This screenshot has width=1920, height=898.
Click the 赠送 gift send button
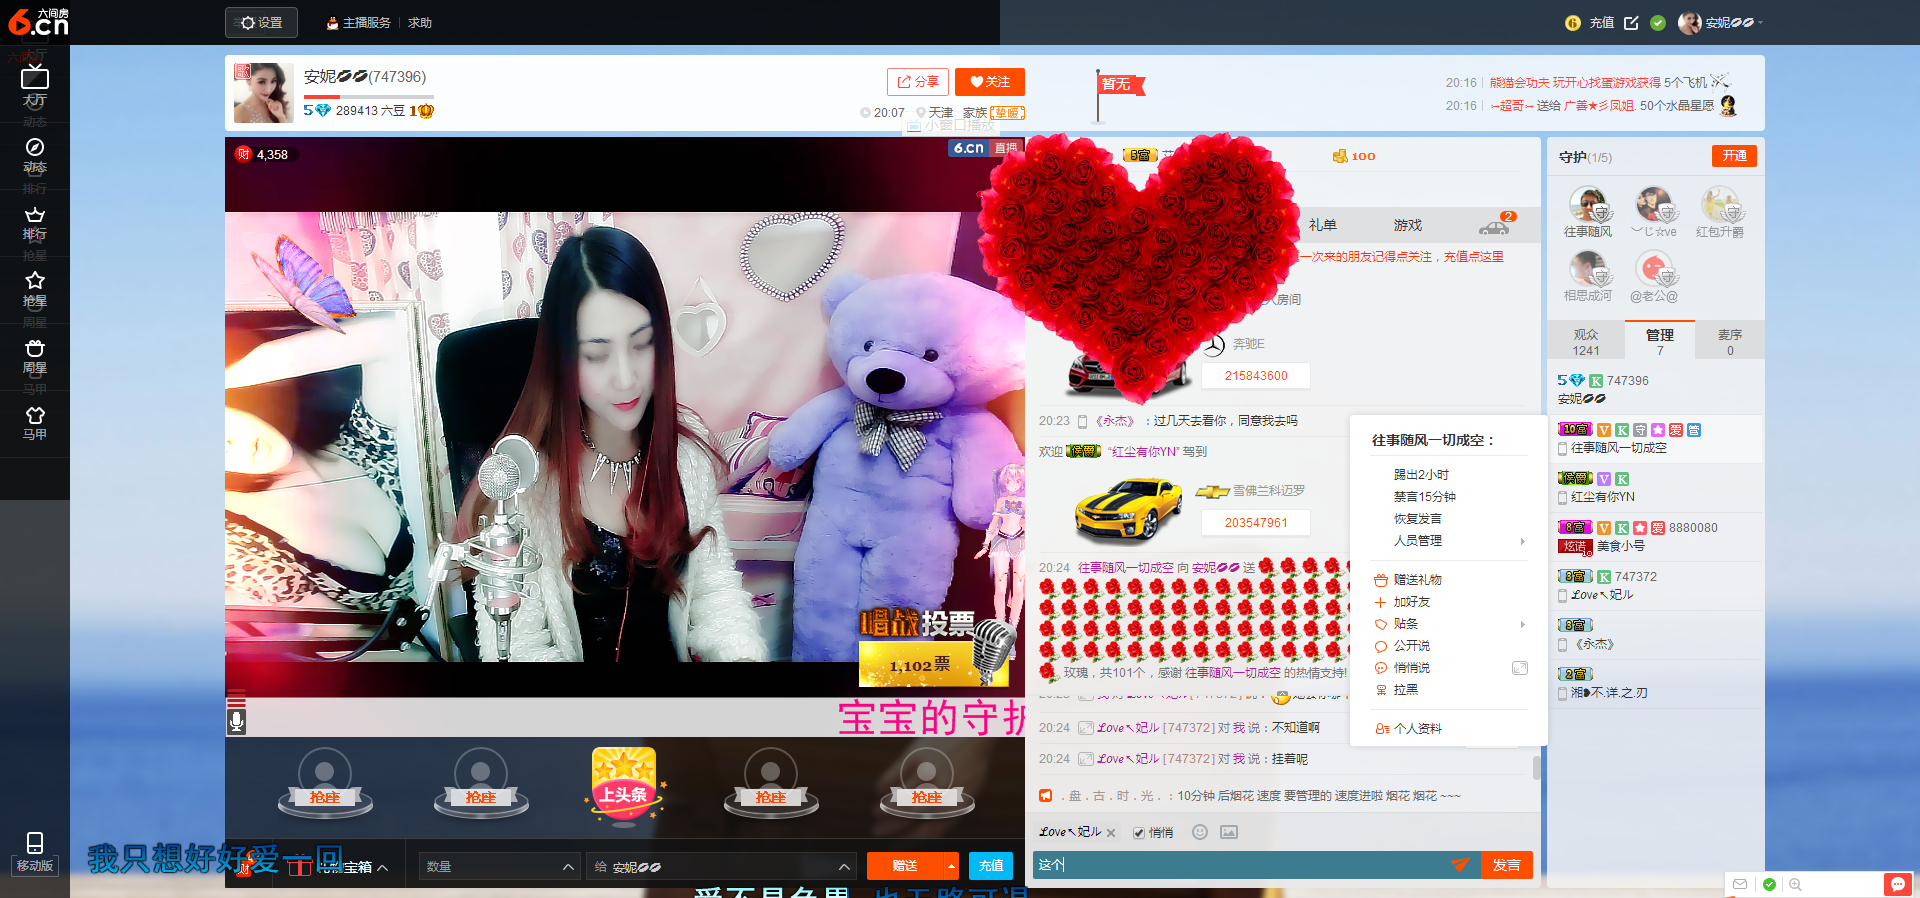pyautogui.click(x=904, y=865)
